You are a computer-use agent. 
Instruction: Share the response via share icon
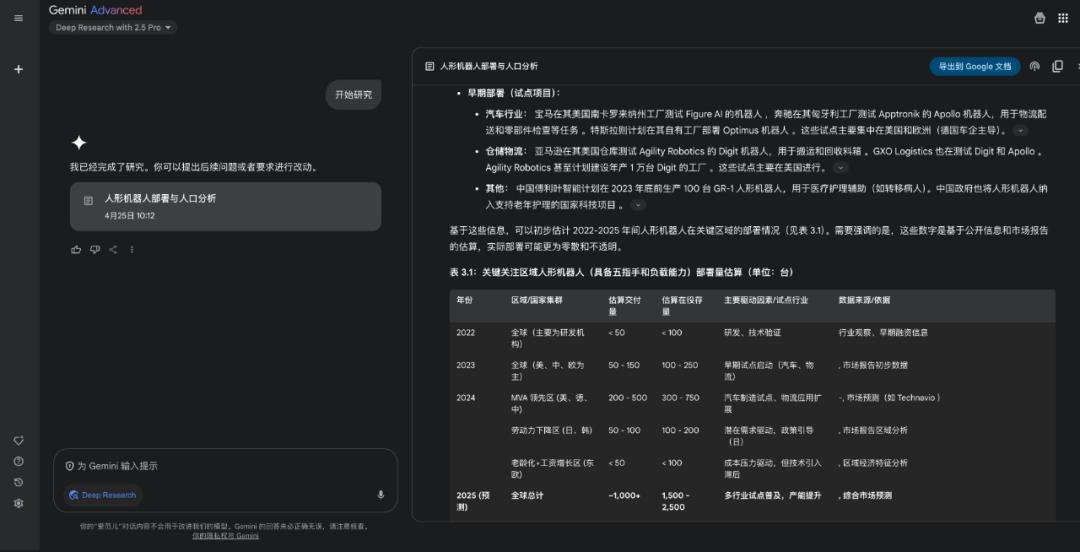pos(113,249)
